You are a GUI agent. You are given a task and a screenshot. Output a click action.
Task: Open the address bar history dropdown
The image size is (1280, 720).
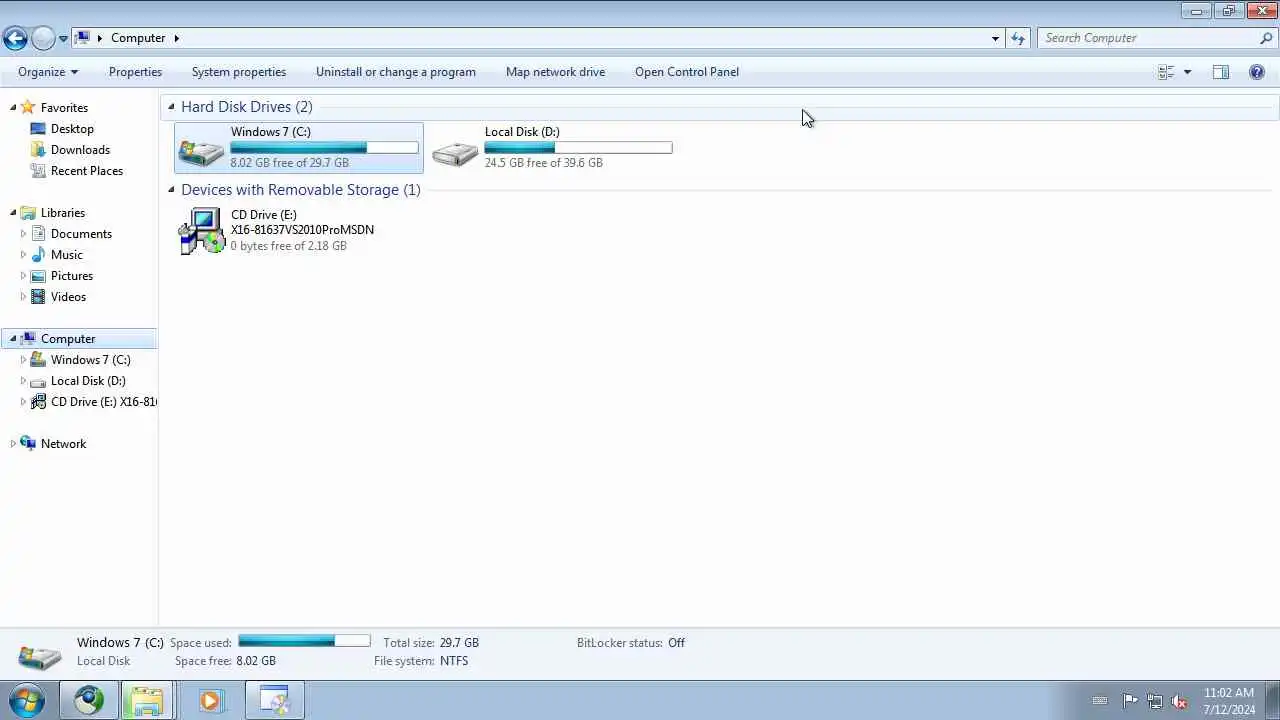tap(995, 38)
